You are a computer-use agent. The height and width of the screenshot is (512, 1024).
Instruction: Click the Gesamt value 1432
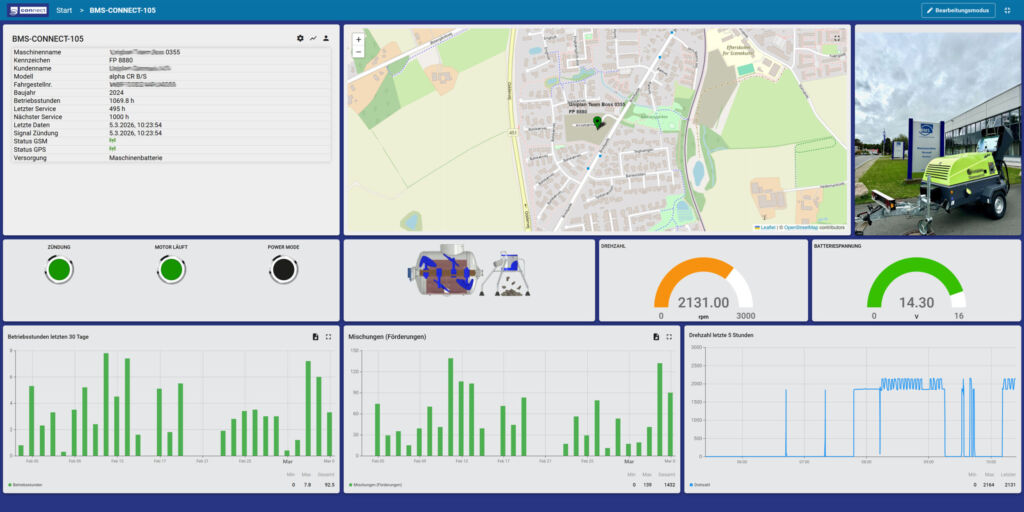[x=667, y=485]
